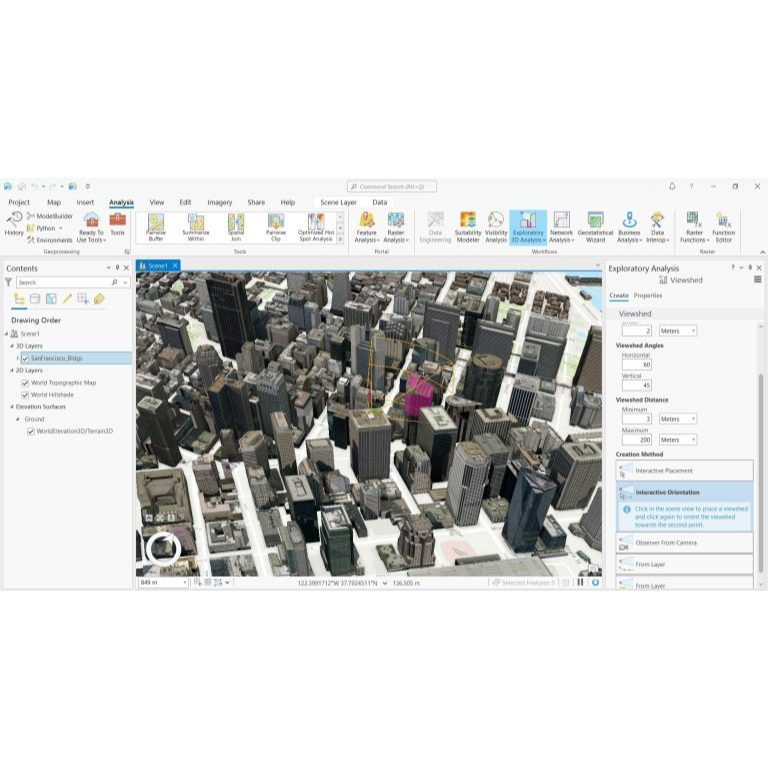Click the Maximum distance field showing 200
The width and height of the screenshot is (768, 768).
point(636,440)
